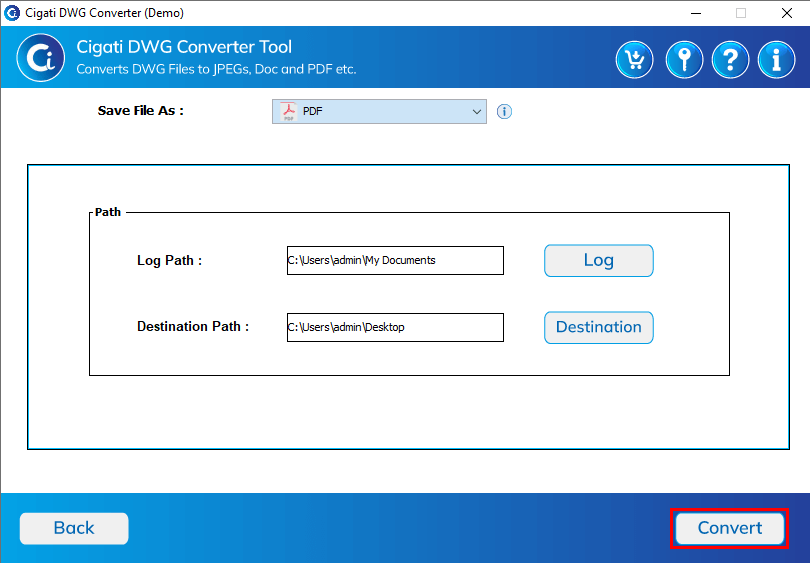Open help via the question mark icon
This screenshot has height=563, width=810.
tap(730, 60)
